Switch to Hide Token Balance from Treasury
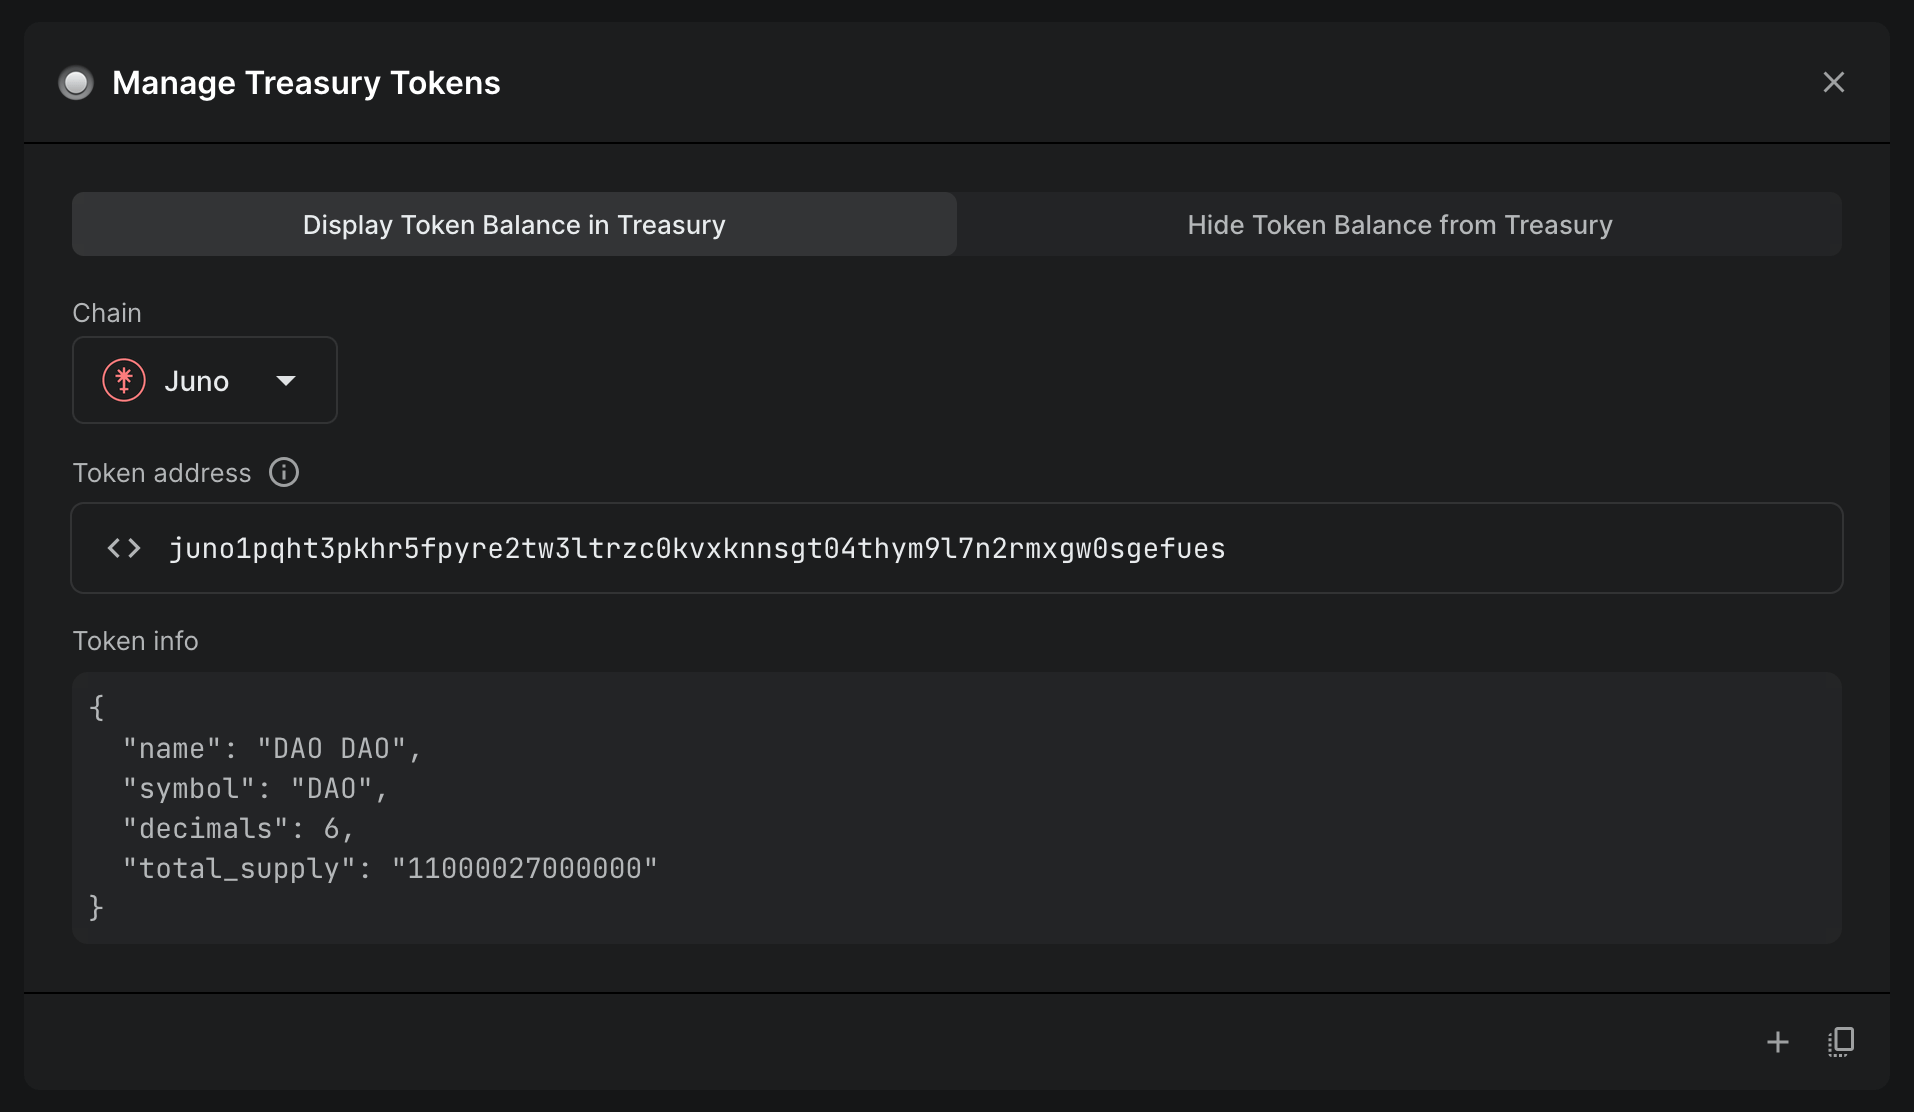Screen dimensions: 1914x1112 pyautogui.click(x=1399, y=225)
